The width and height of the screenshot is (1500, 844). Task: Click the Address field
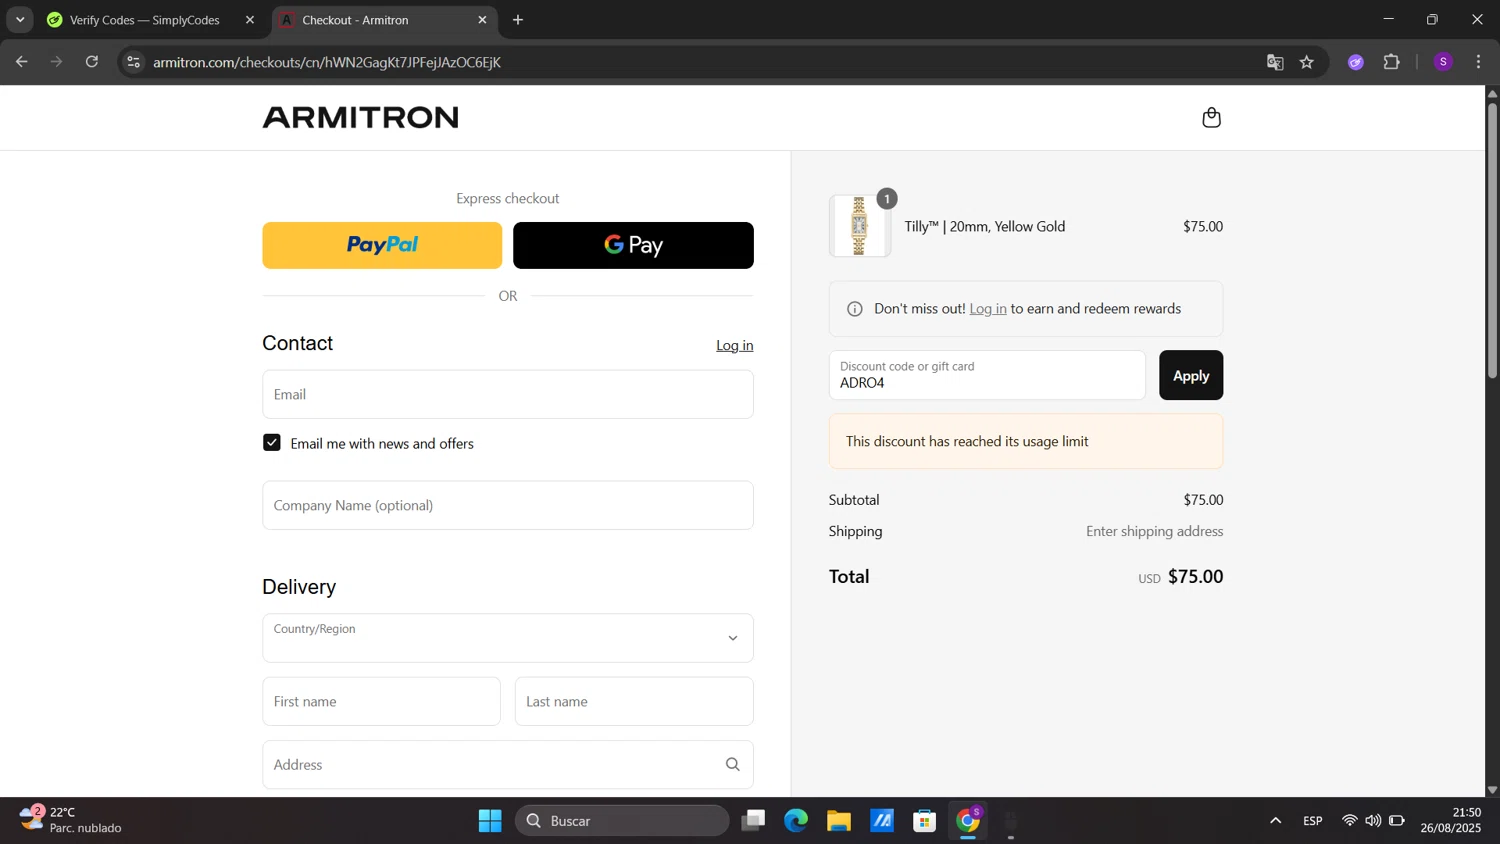pos(508,765)
